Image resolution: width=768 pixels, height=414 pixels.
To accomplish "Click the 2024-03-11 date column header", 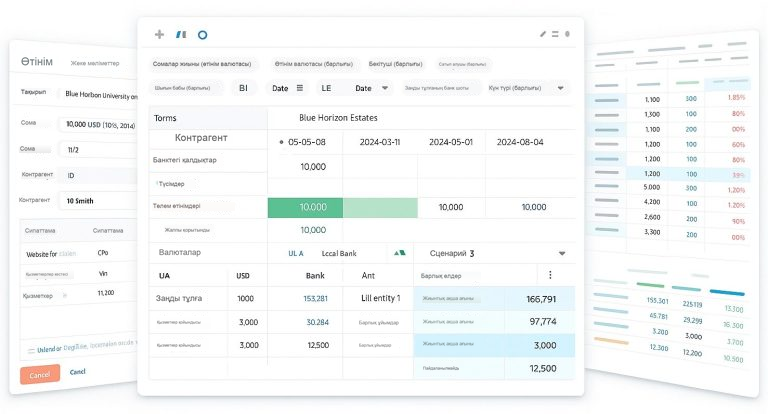I will tap(380, 142).
